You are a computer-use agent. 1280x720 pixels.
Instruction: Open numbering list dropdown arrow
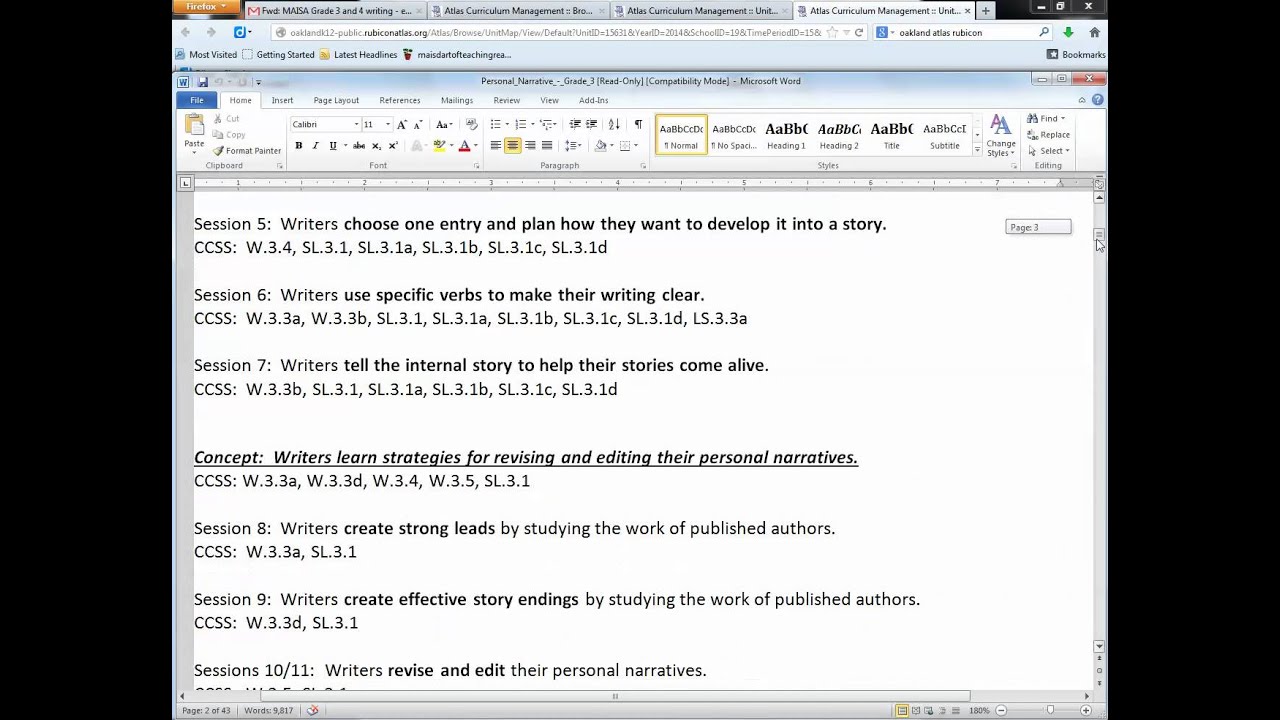531,124
